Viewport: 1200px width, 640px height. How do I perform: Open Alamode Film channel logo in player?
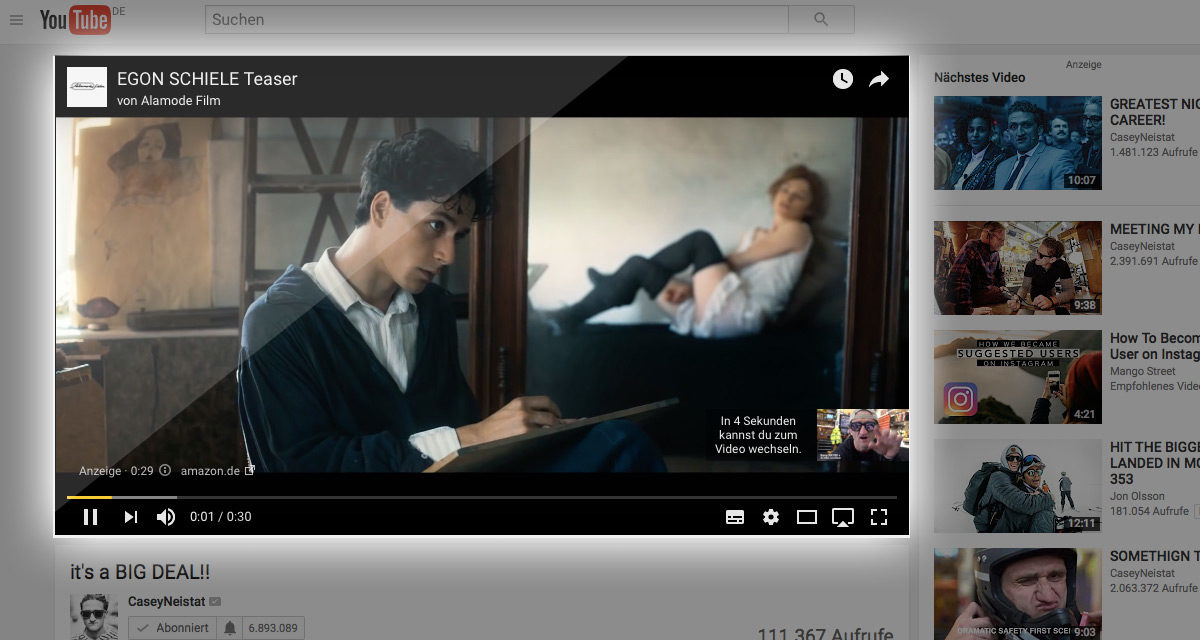click(x=87, y=87)
